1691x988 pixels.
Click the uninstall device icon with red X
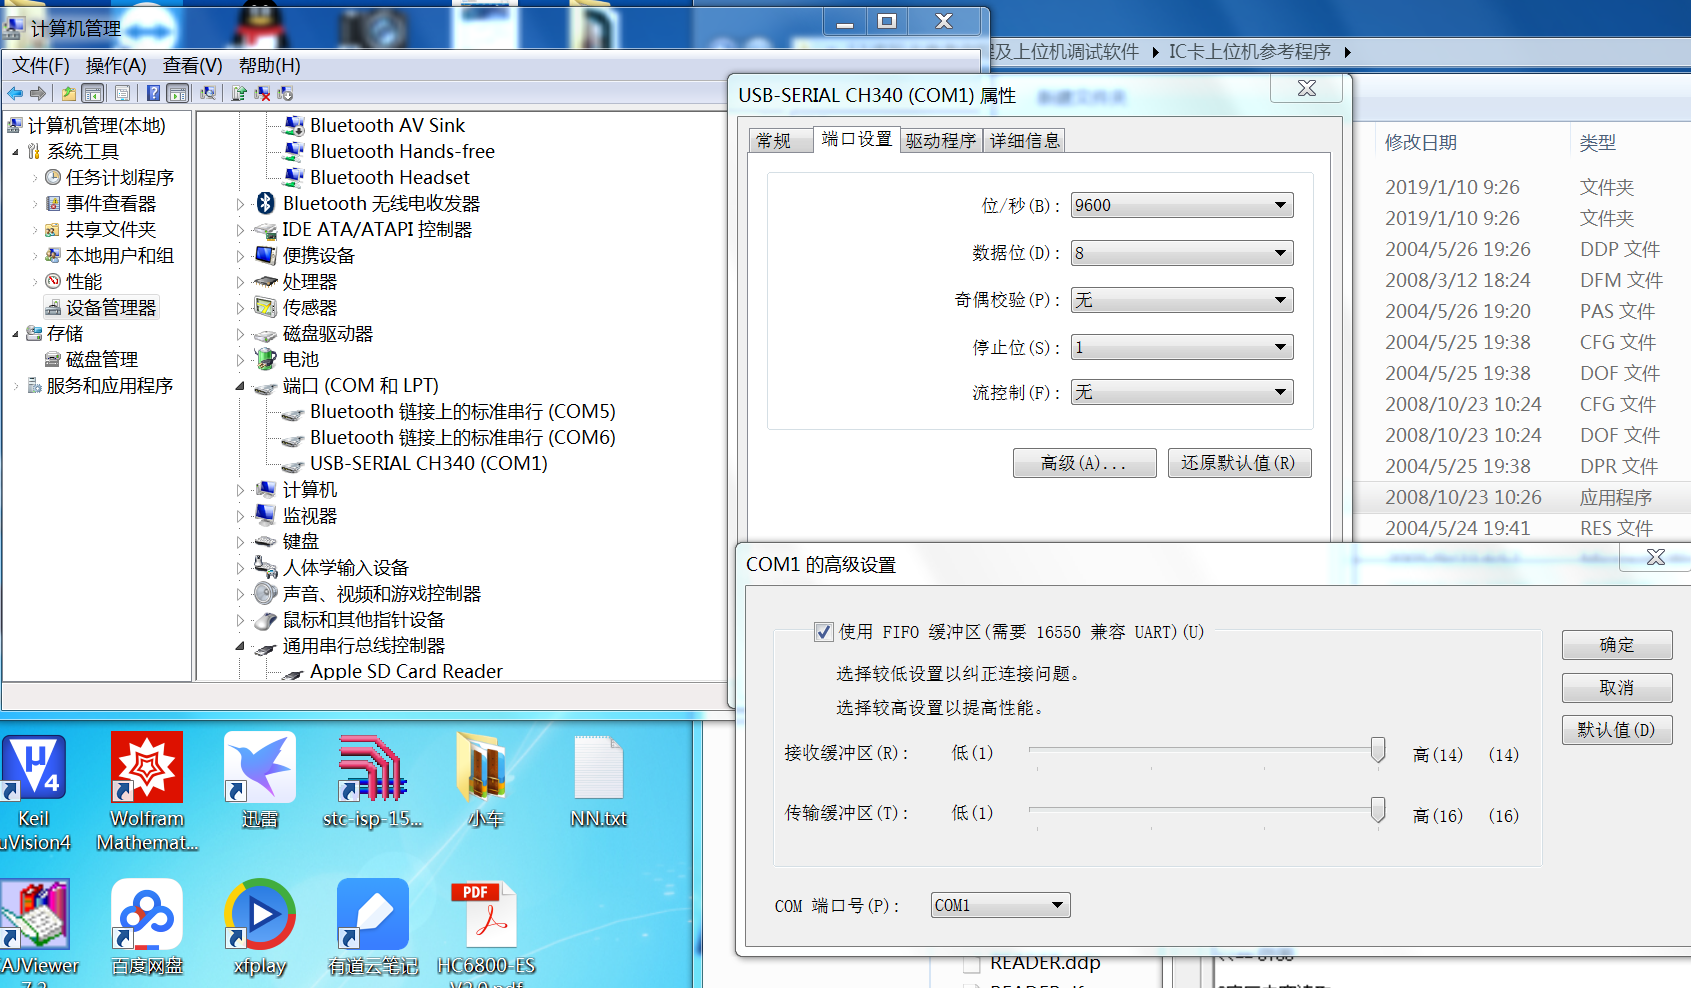click(x=264, y=93)
